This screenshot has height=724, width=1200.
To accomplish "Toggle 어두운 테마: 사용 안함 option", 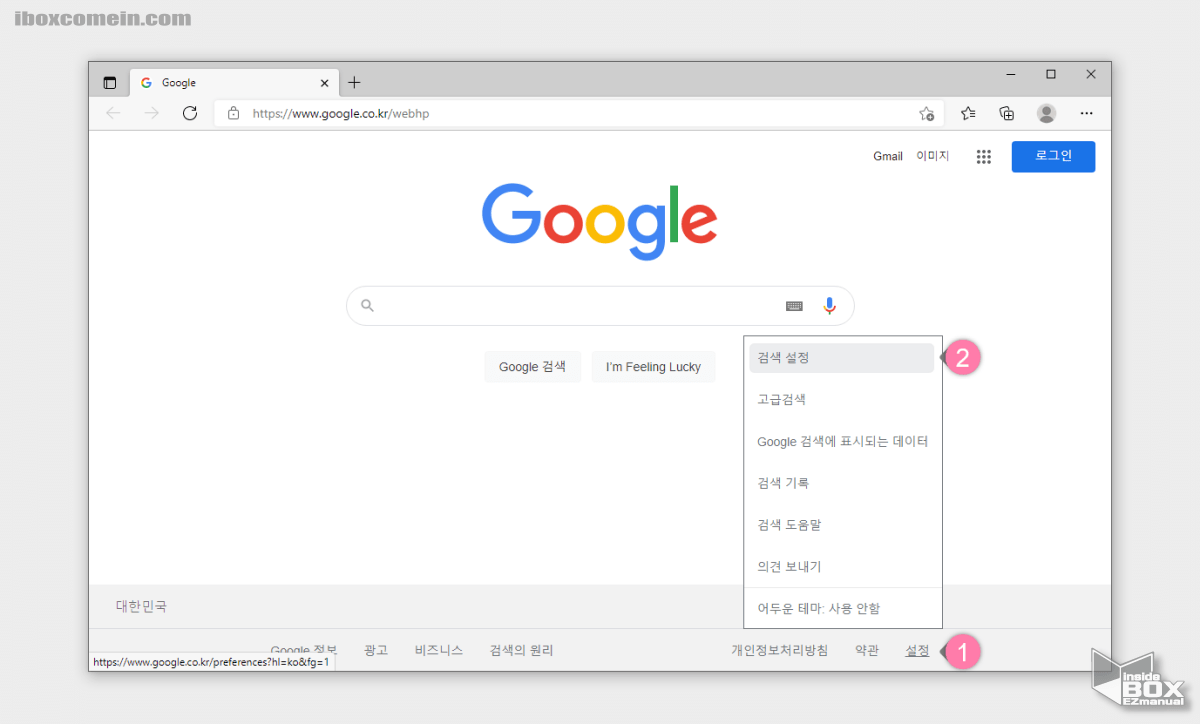I will click(x=843, y=608).
